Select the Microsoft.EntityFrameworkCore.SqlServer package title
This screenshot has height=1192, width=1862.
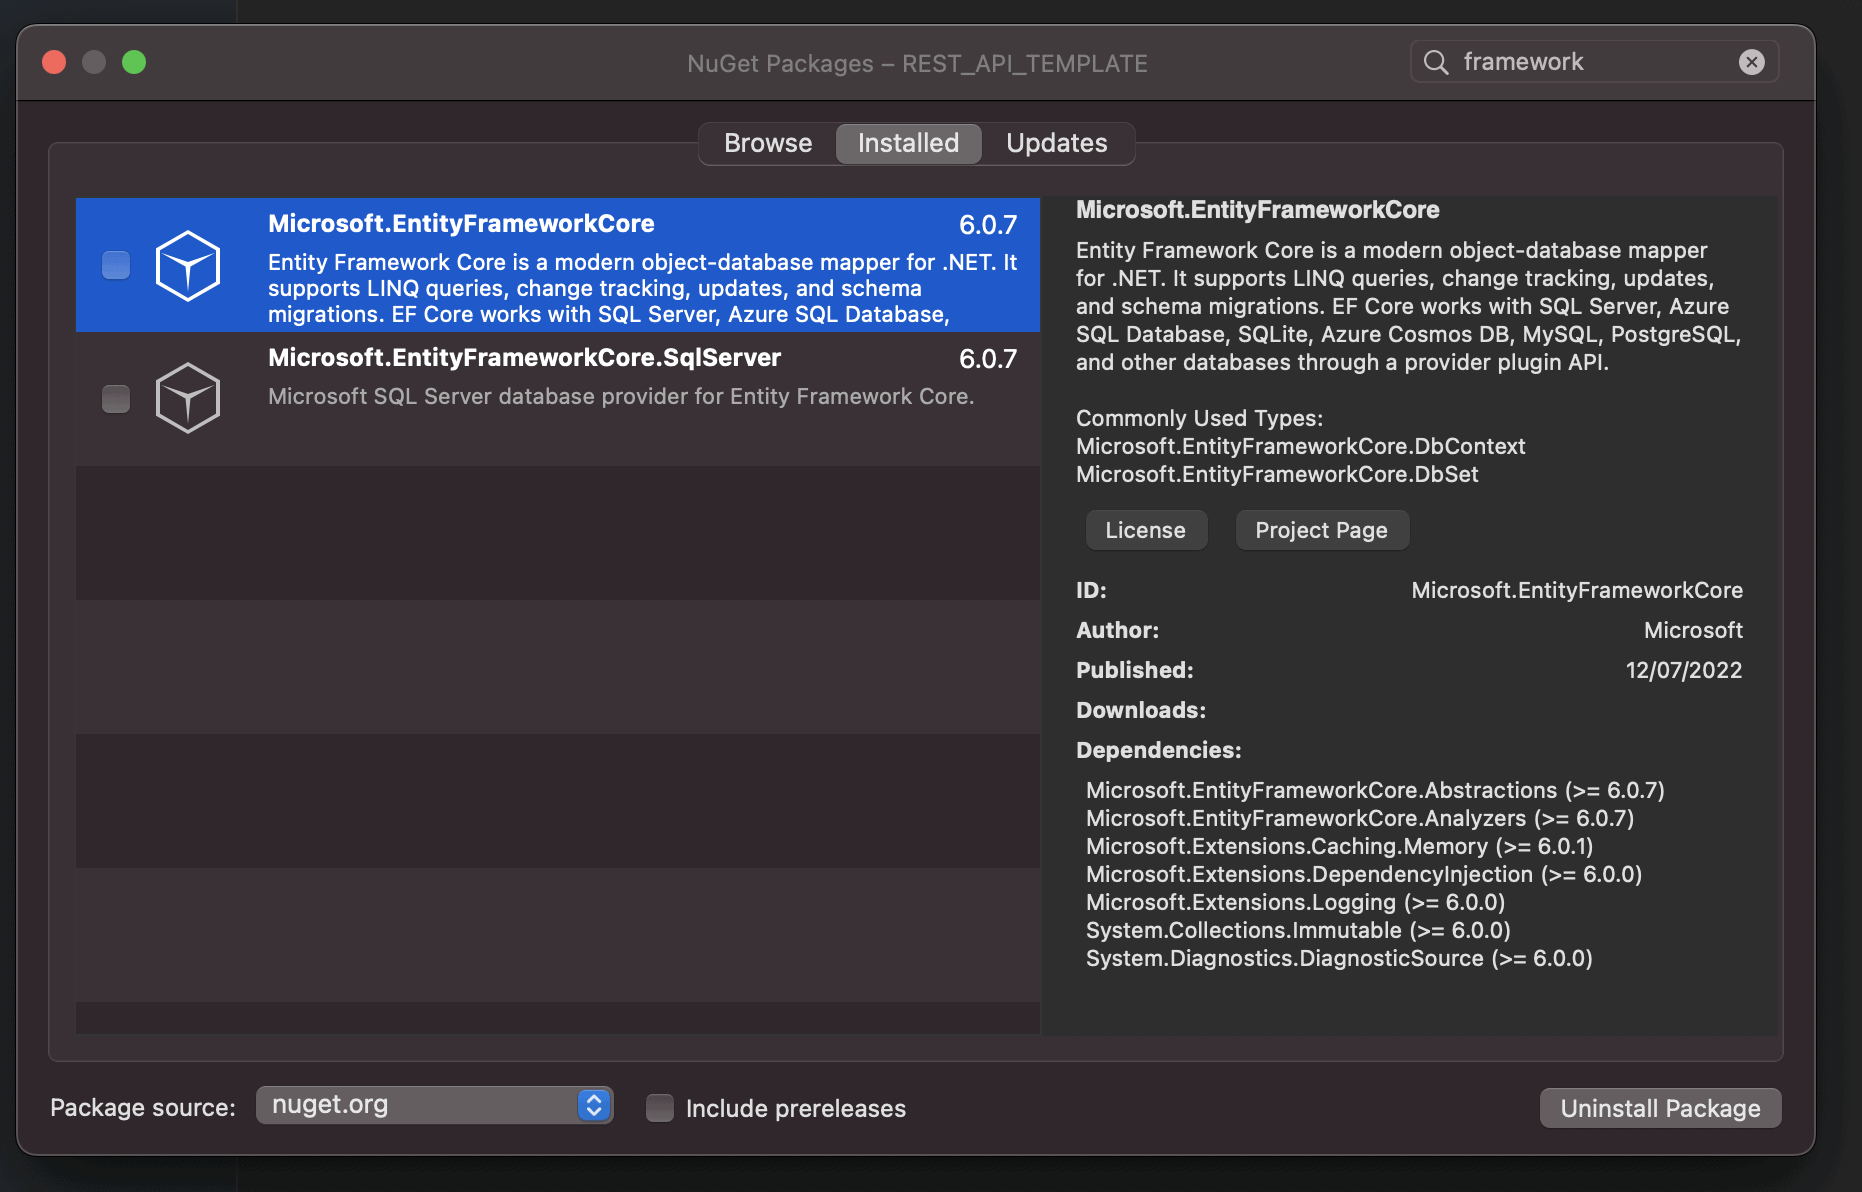(524, 358)
